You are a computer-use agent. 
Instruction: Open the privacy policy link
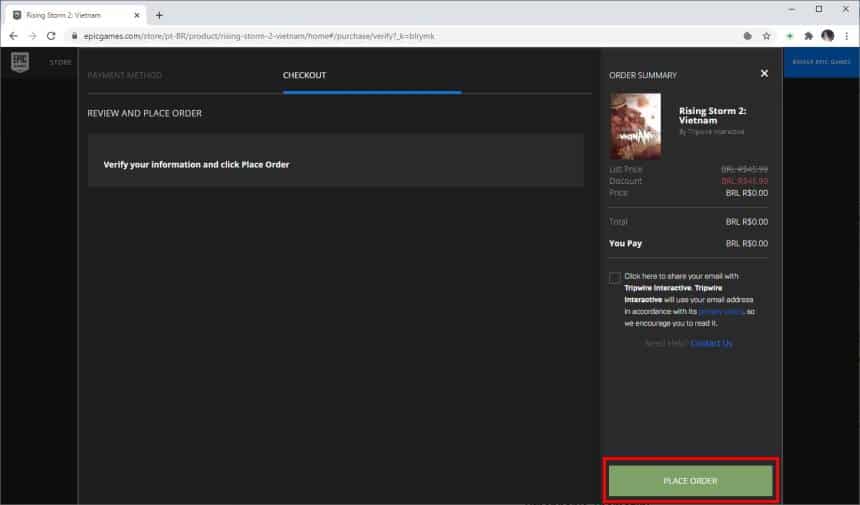pyautogui.click(x=721, y=311)
